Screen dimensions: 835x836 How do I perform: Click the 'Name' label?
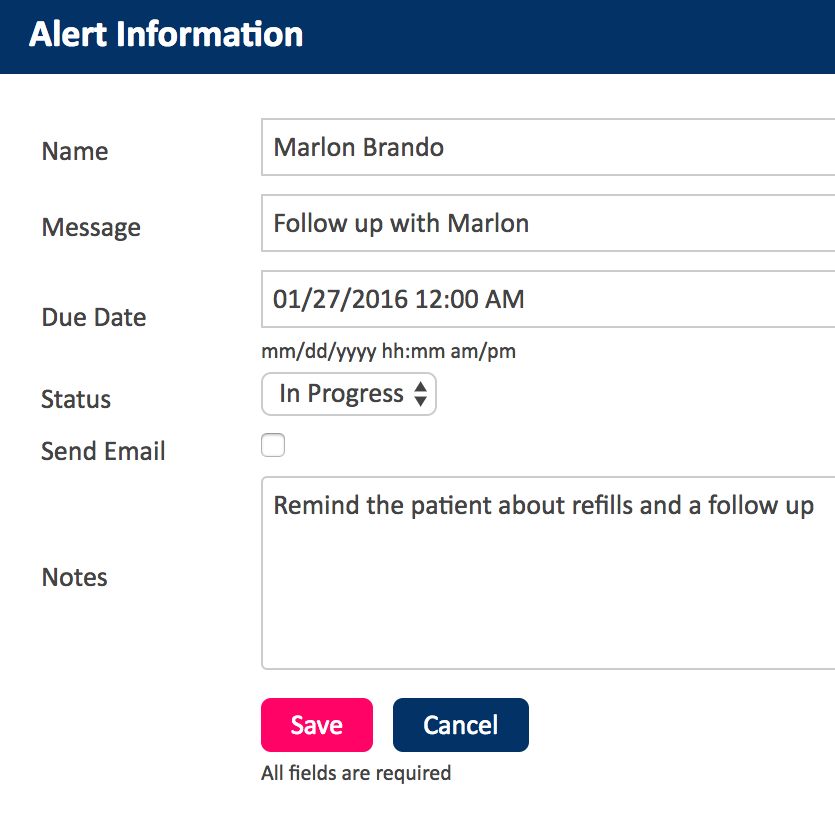(75, 151)
